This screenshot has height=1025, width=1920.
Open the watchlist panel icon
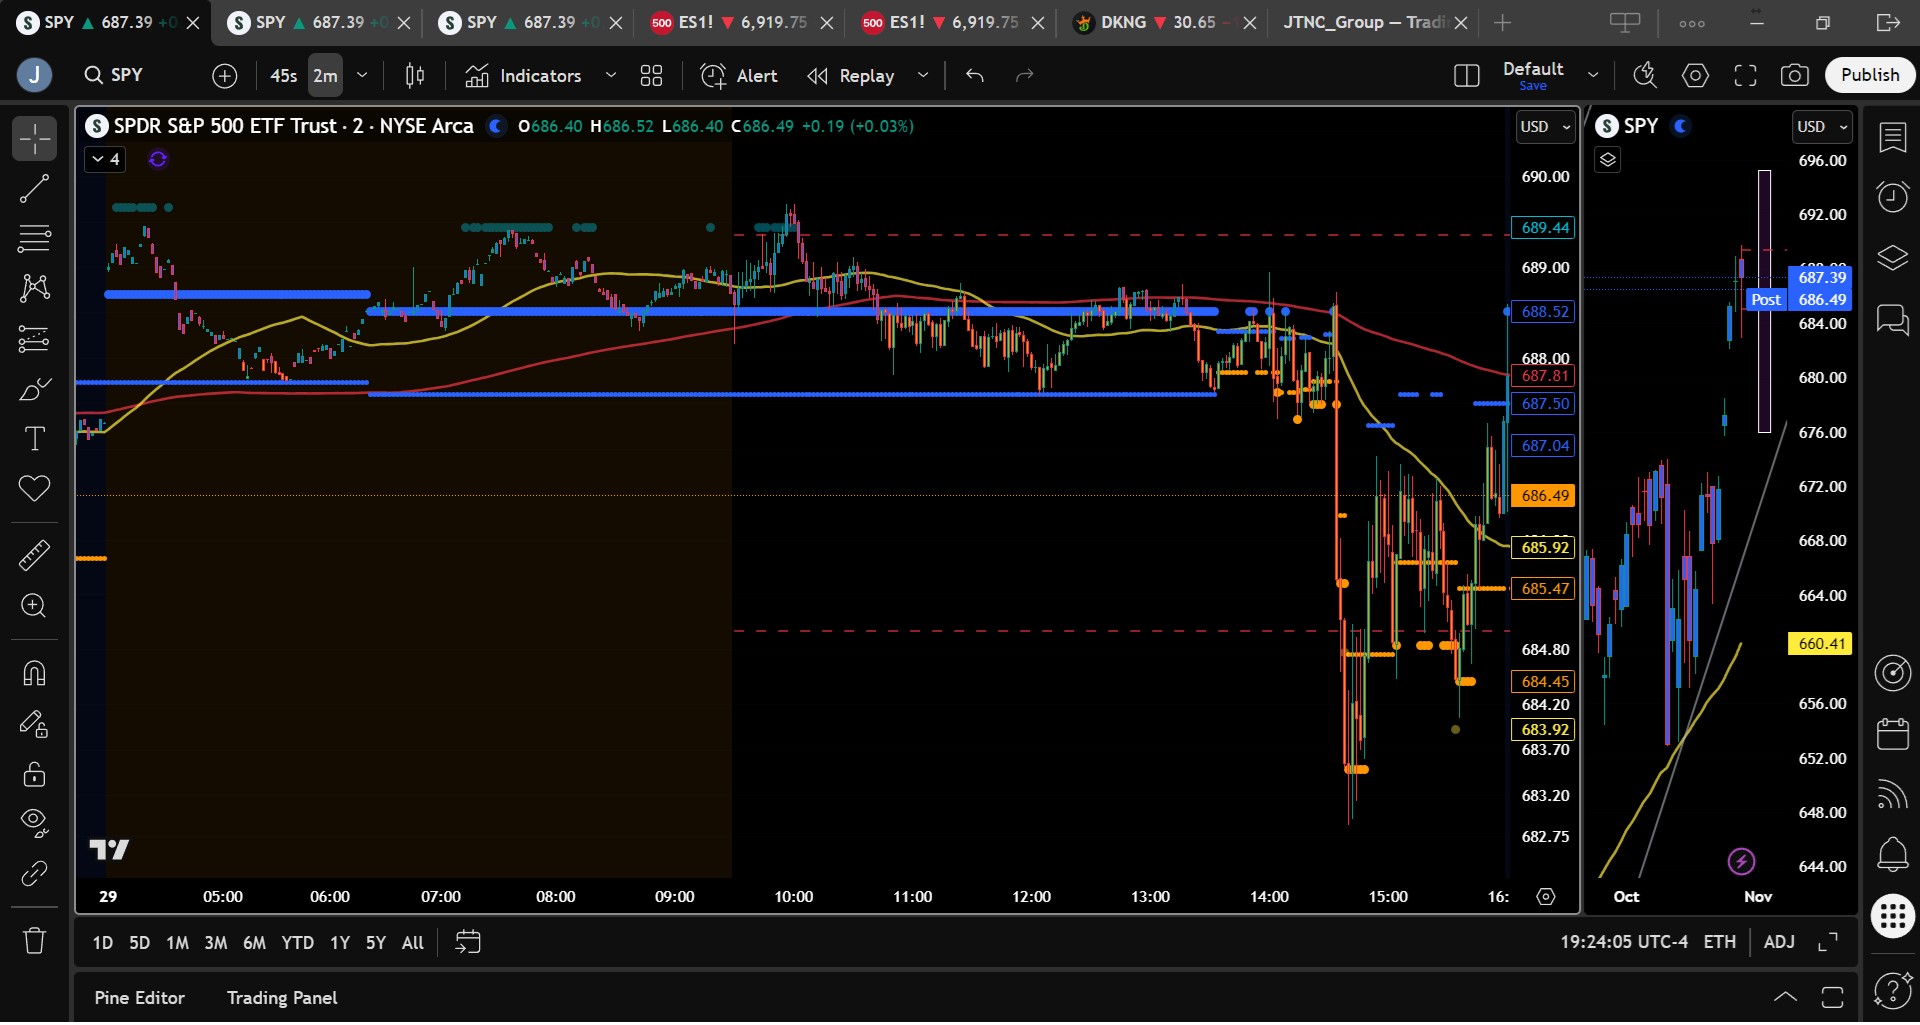coord(1892,138)
